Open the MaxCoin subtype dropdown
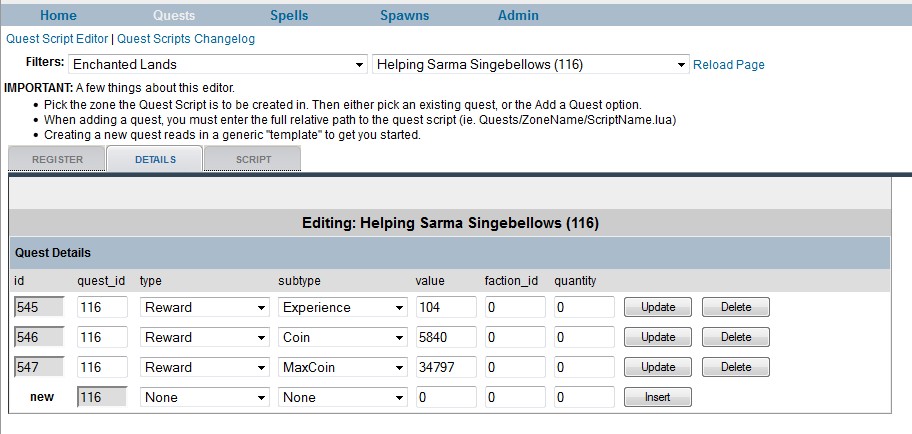 [x=342, y=367]
